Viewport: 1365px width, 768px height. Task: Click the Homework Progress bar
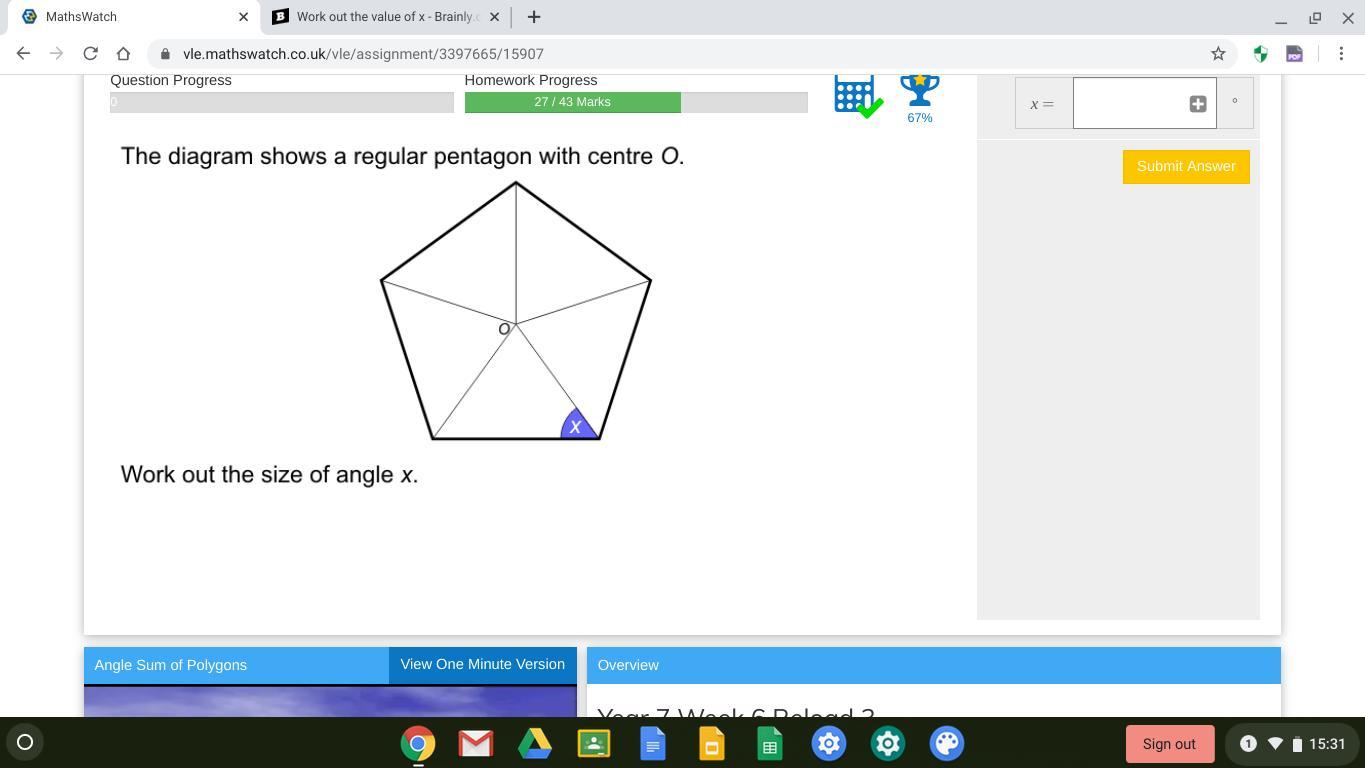pos(636,102)
